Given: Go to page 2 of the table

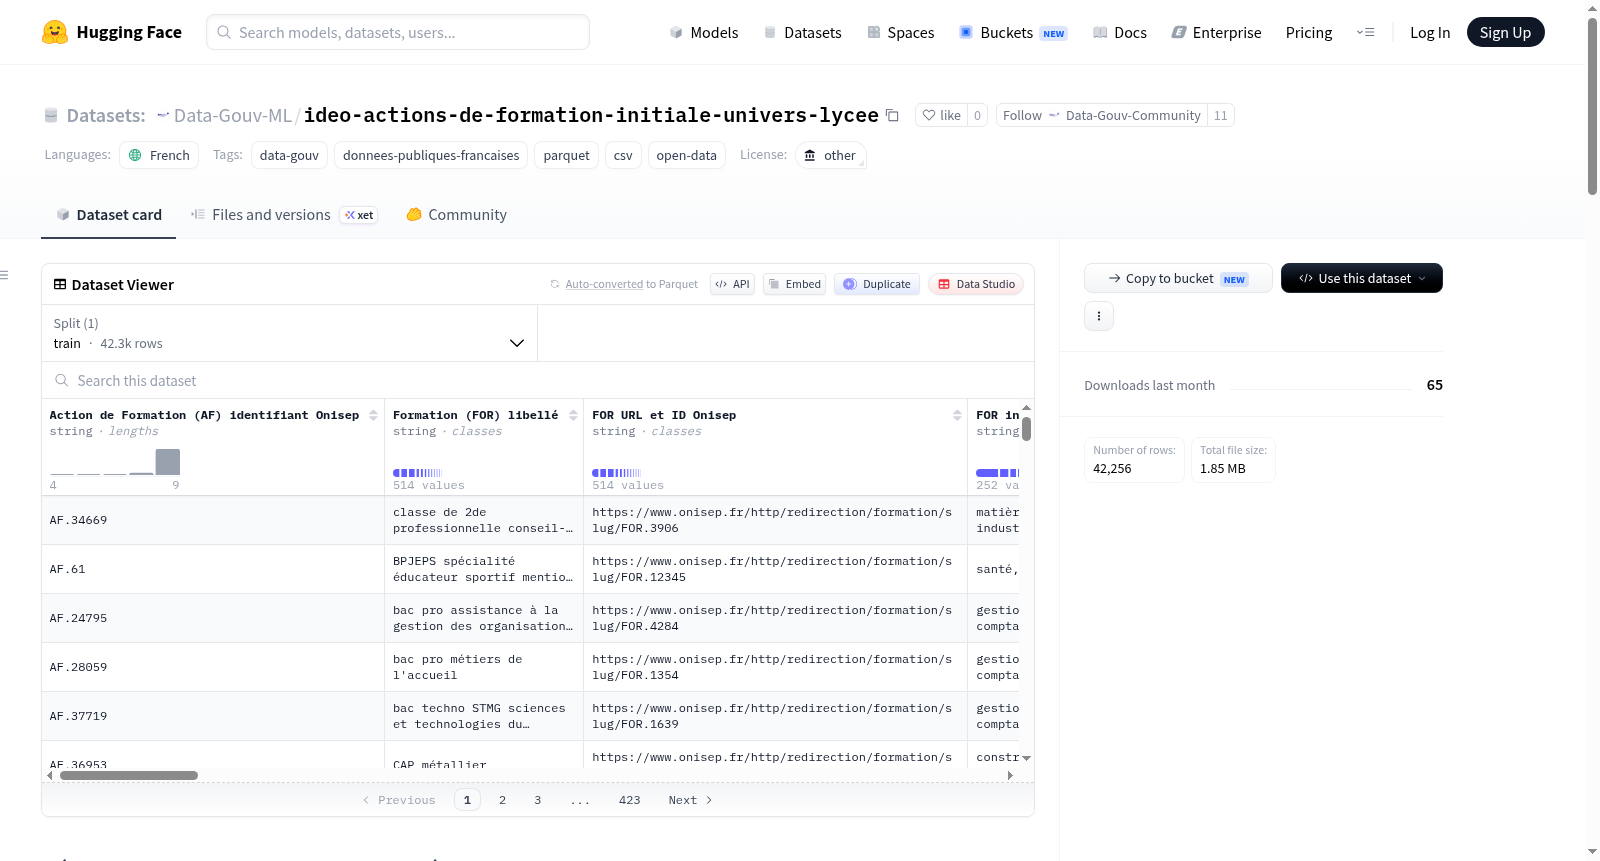Looking at the screenshot, I should [502, 800].
